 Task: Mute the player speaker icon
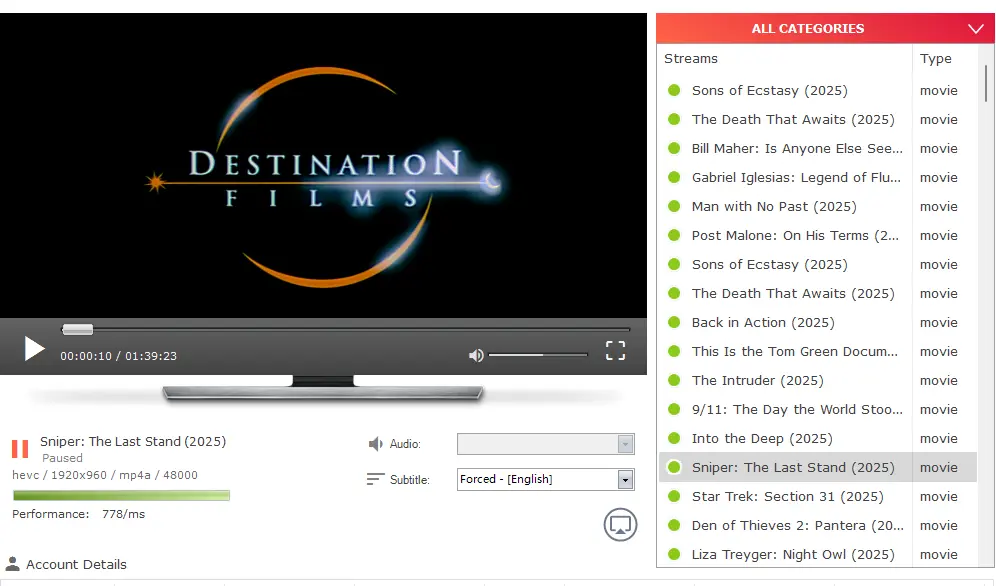(x=476, y=356)
